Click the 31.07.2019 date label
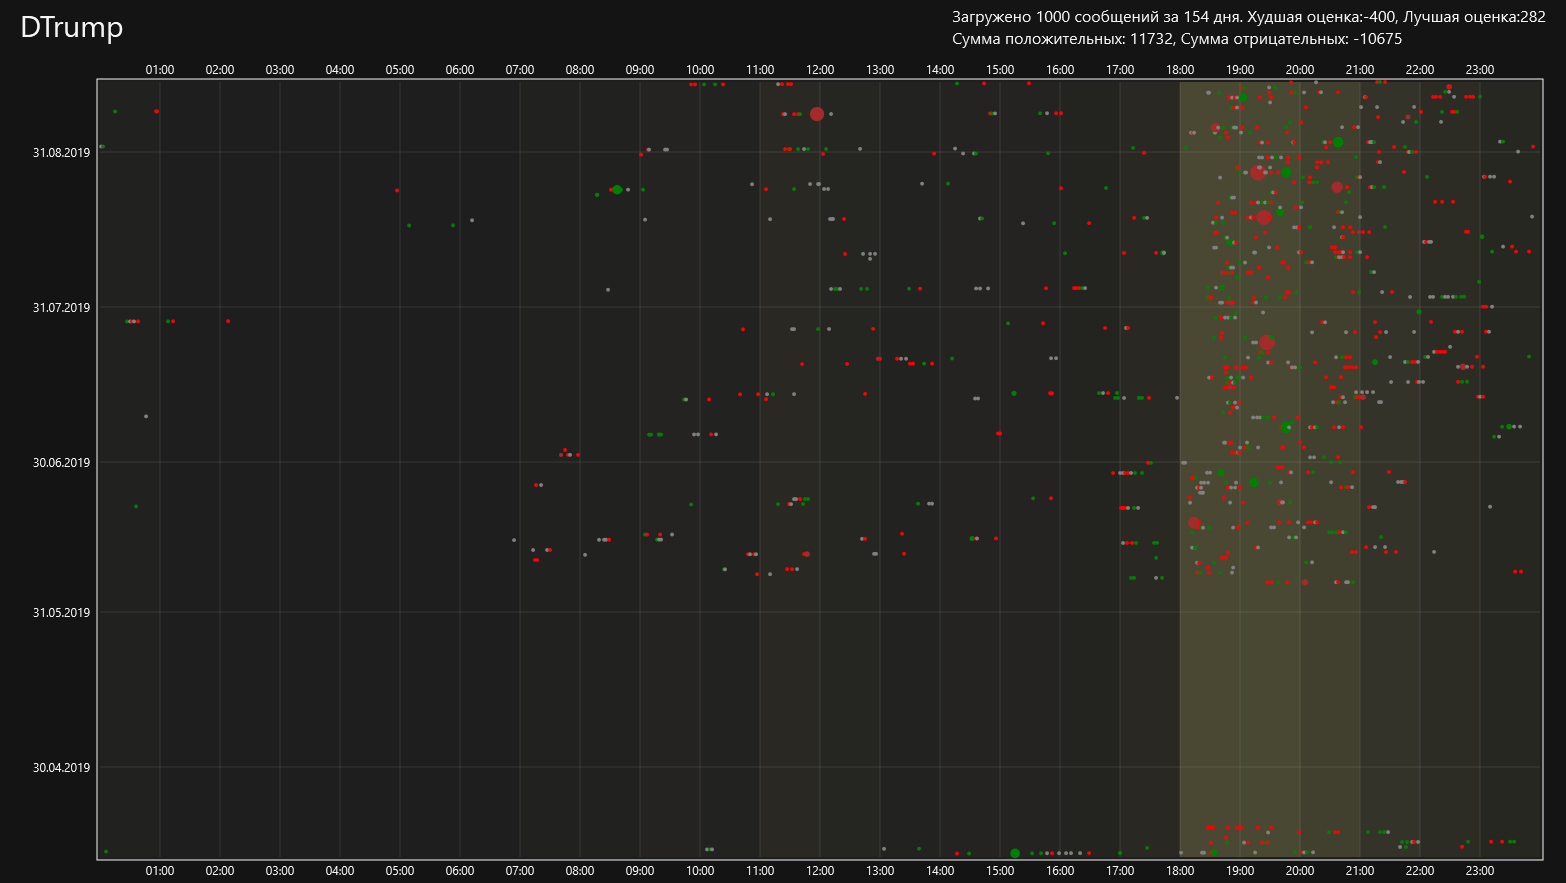 (61, 308)
